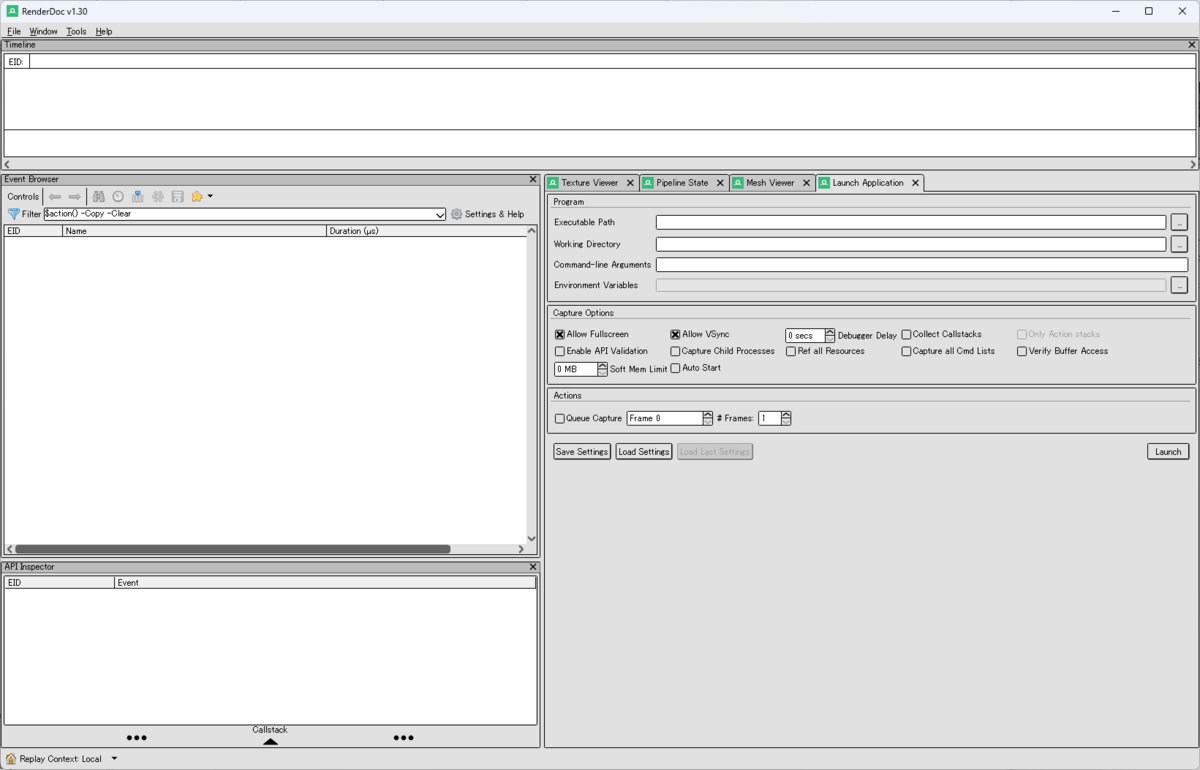Click the RenderDoc logo in title bar
Screen dimensions: 1200x770
point(12,11)
